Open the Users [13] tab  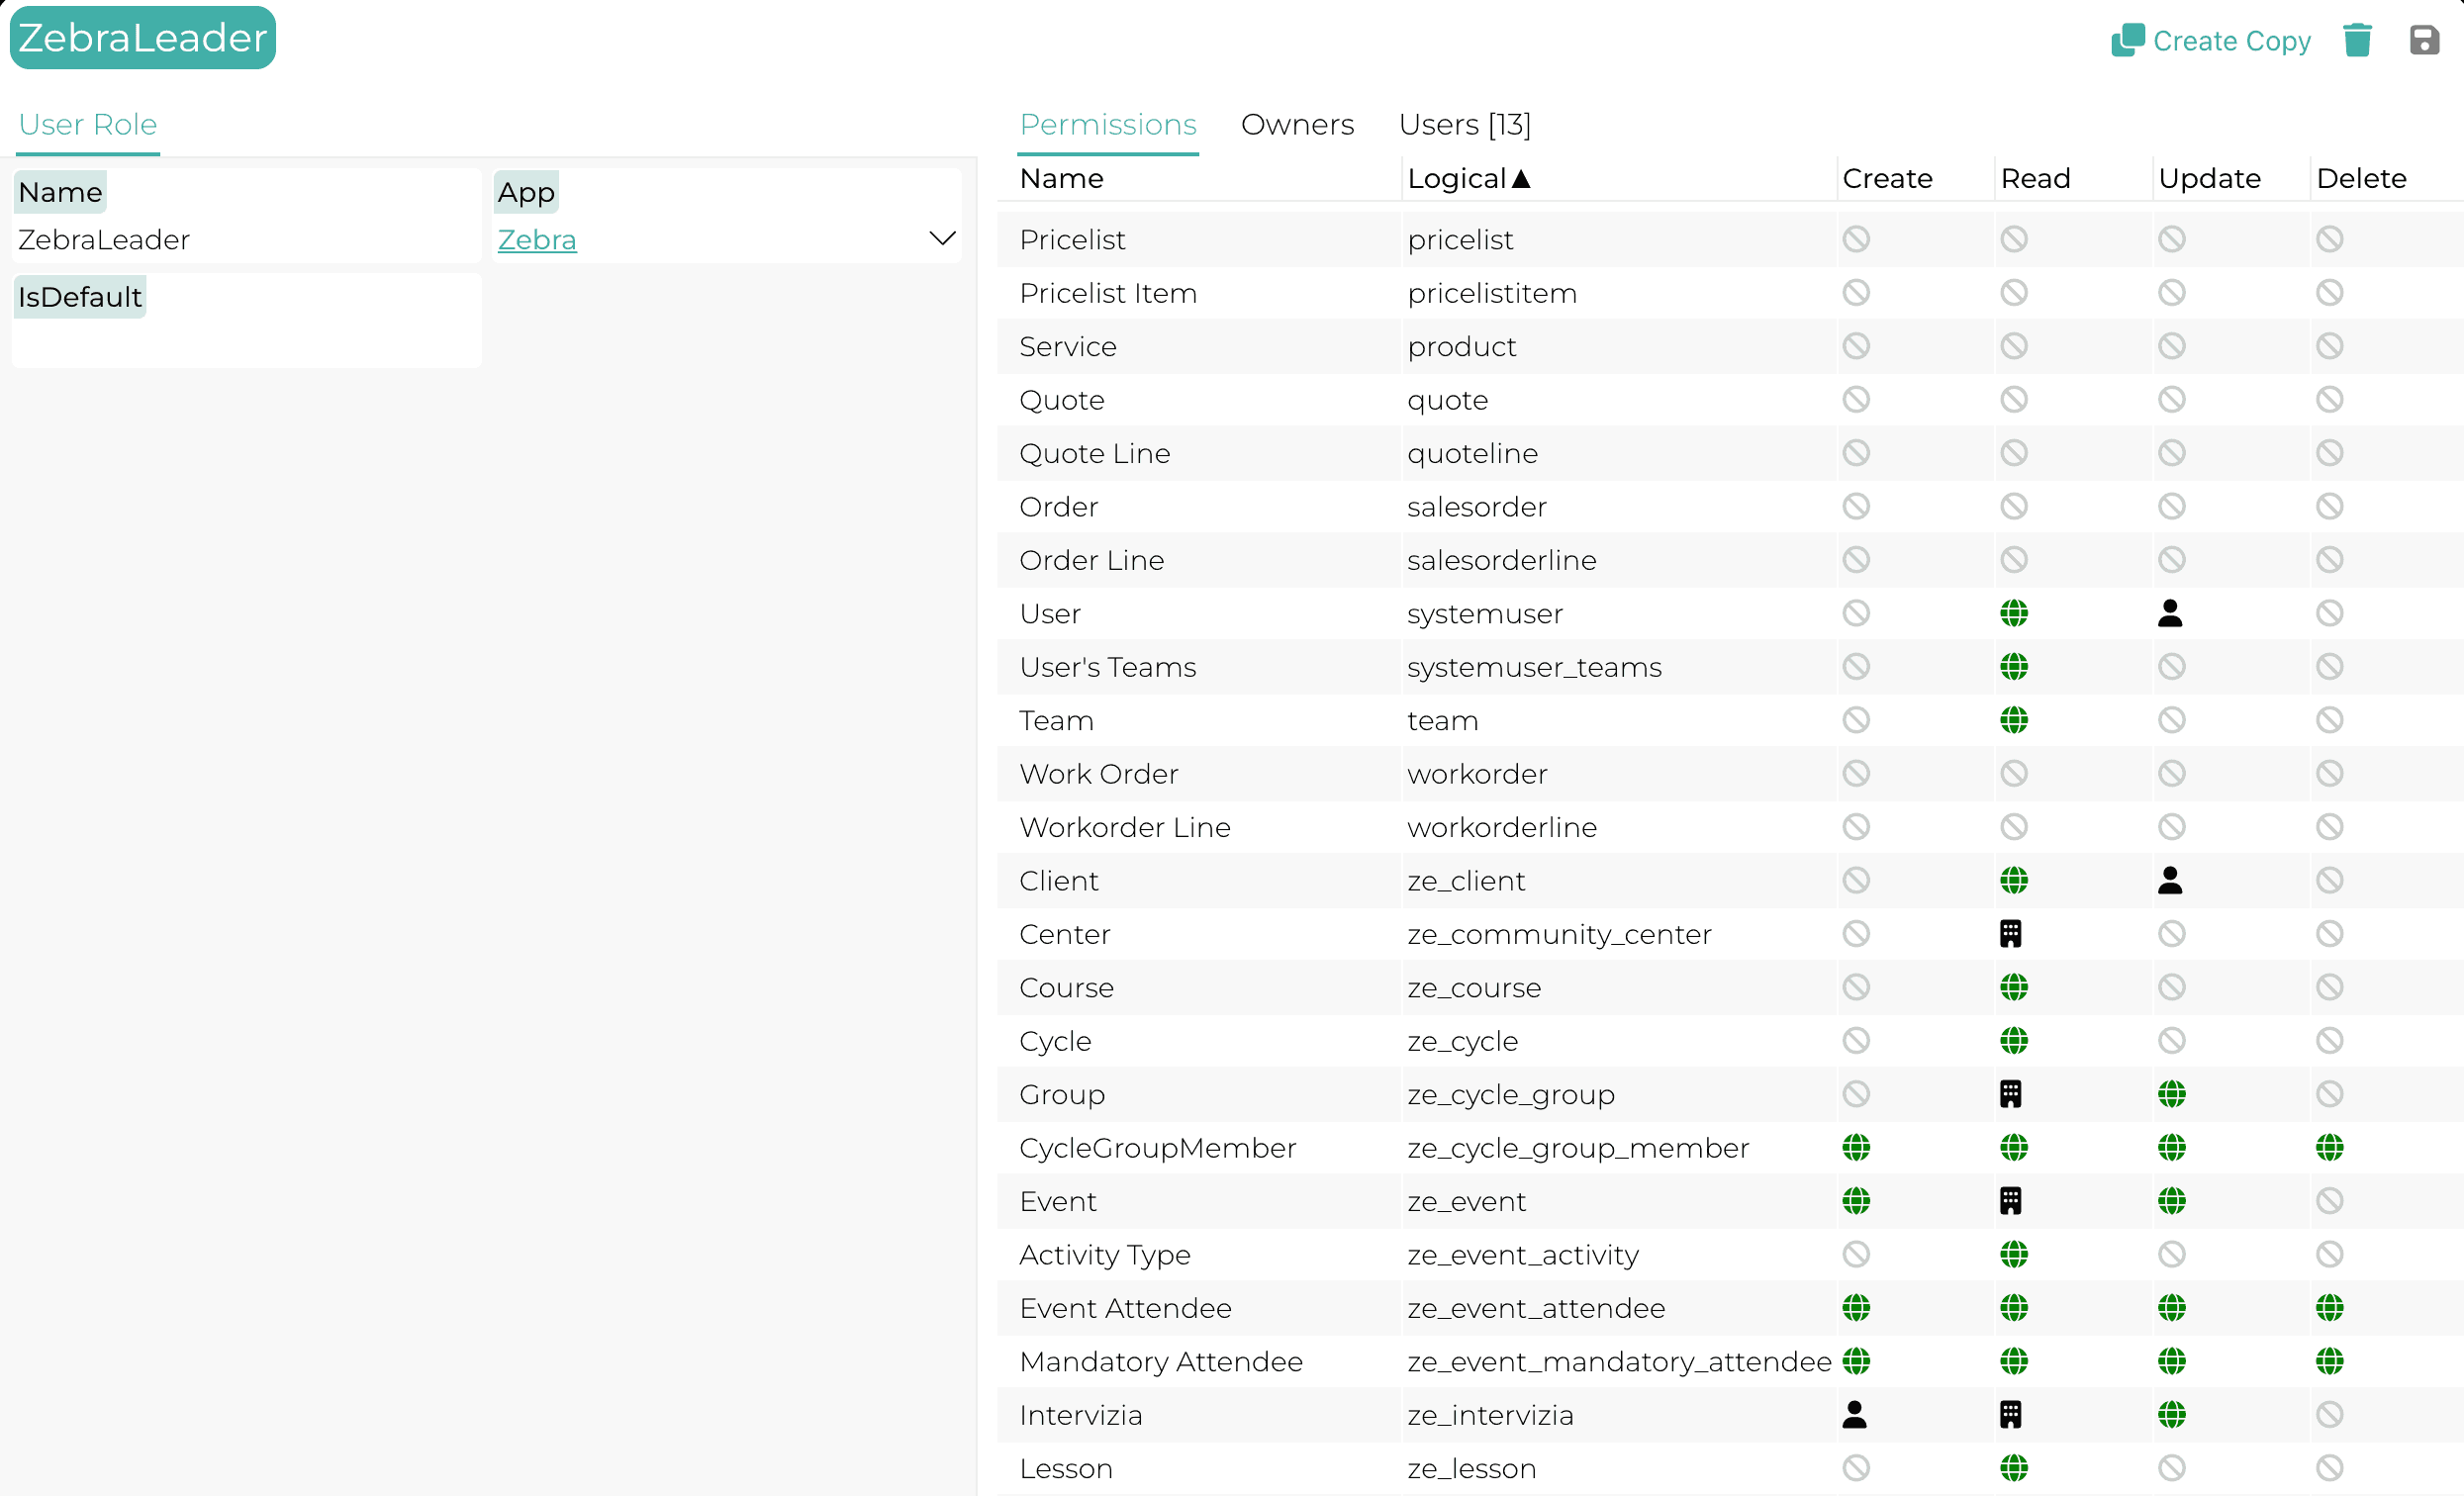pyautogui.click(x=1464, y=125)
